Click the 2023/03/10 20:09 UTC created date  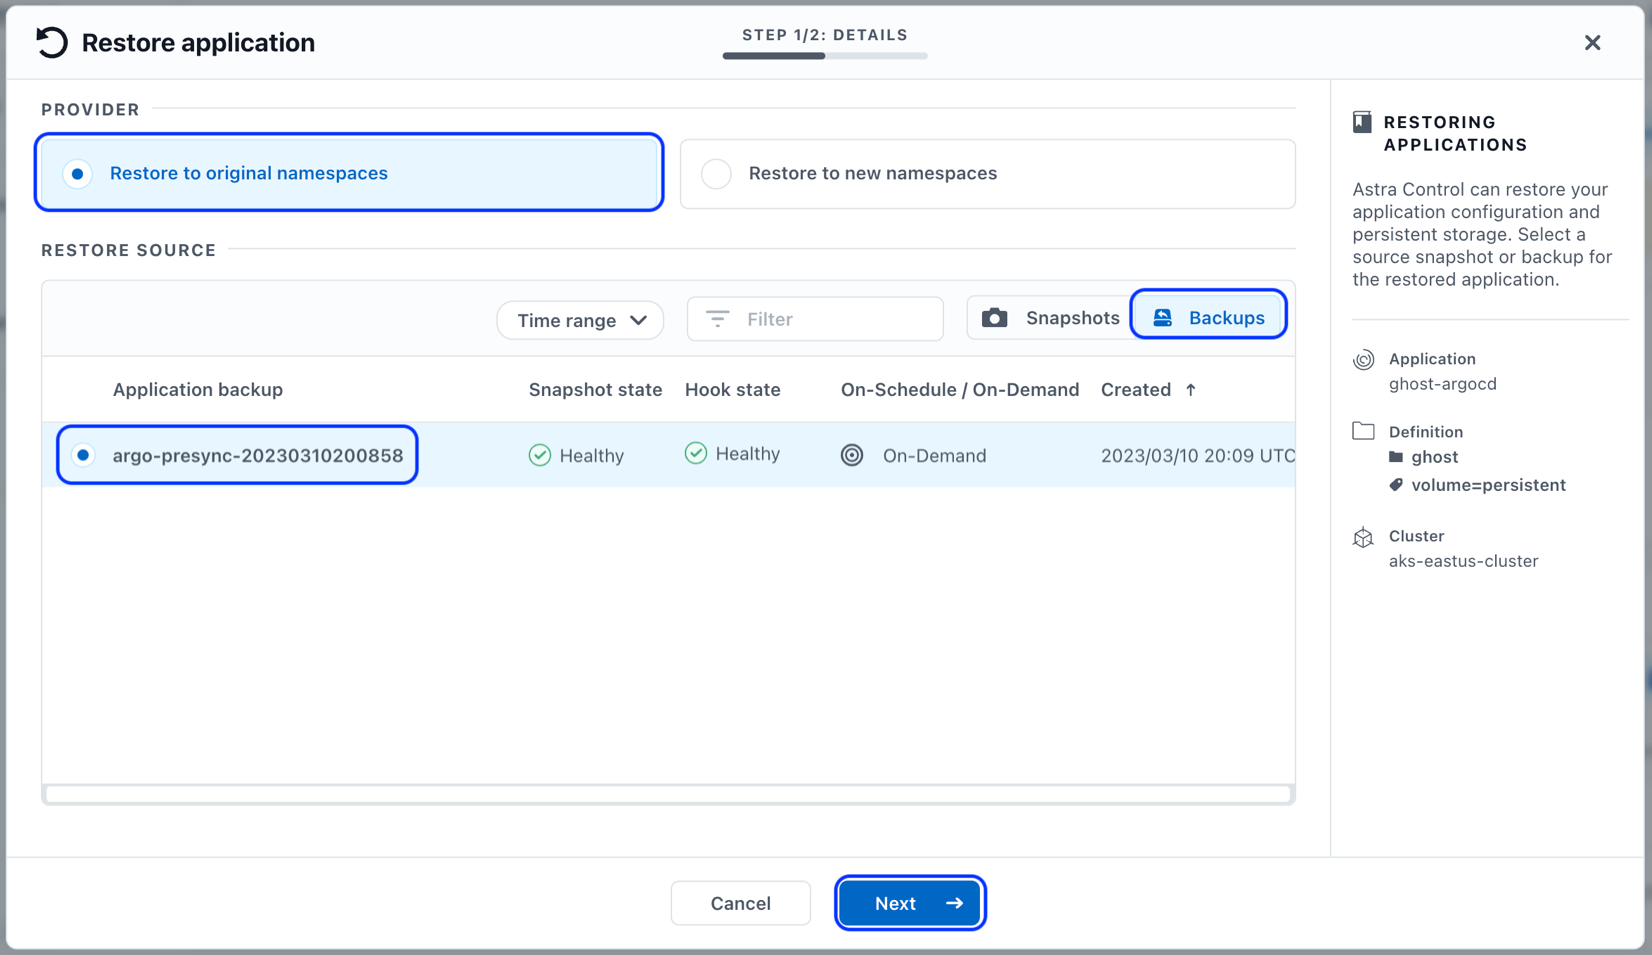(x=1197, y=455)
